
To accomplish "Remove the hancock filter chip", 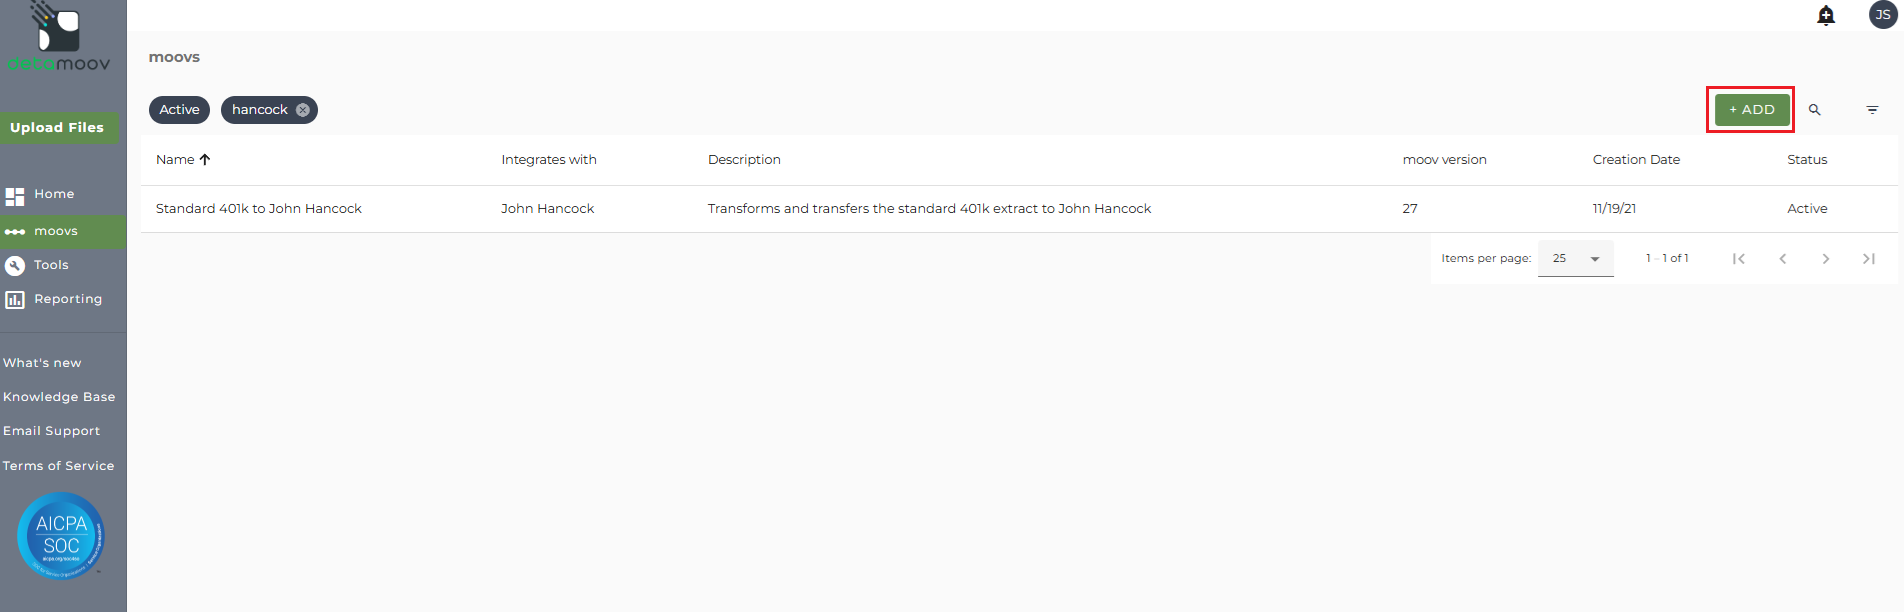I will click(x=303, y=110).
